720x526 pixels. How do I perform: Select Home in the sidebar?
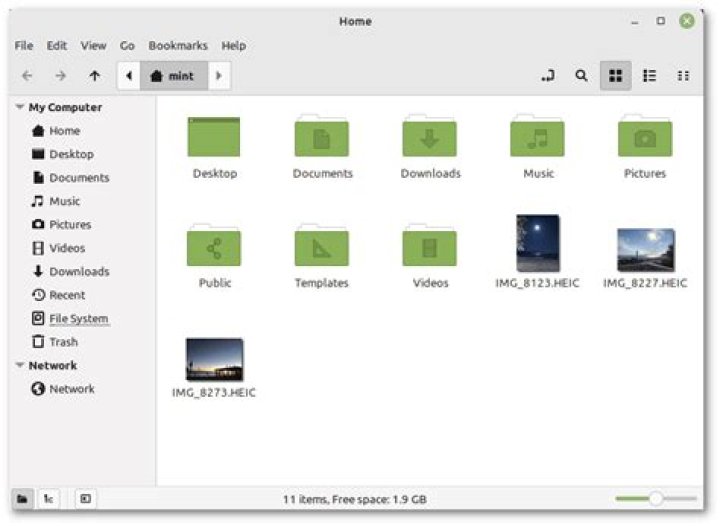(x=56, y=131)
